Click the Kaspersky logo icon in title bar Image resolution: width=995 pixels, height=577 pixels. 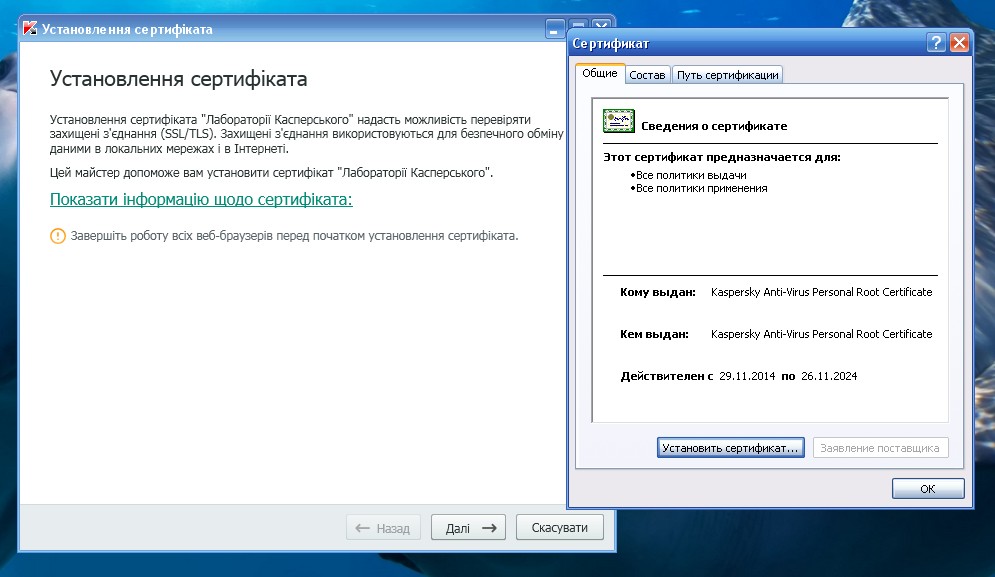click(30, 29)
